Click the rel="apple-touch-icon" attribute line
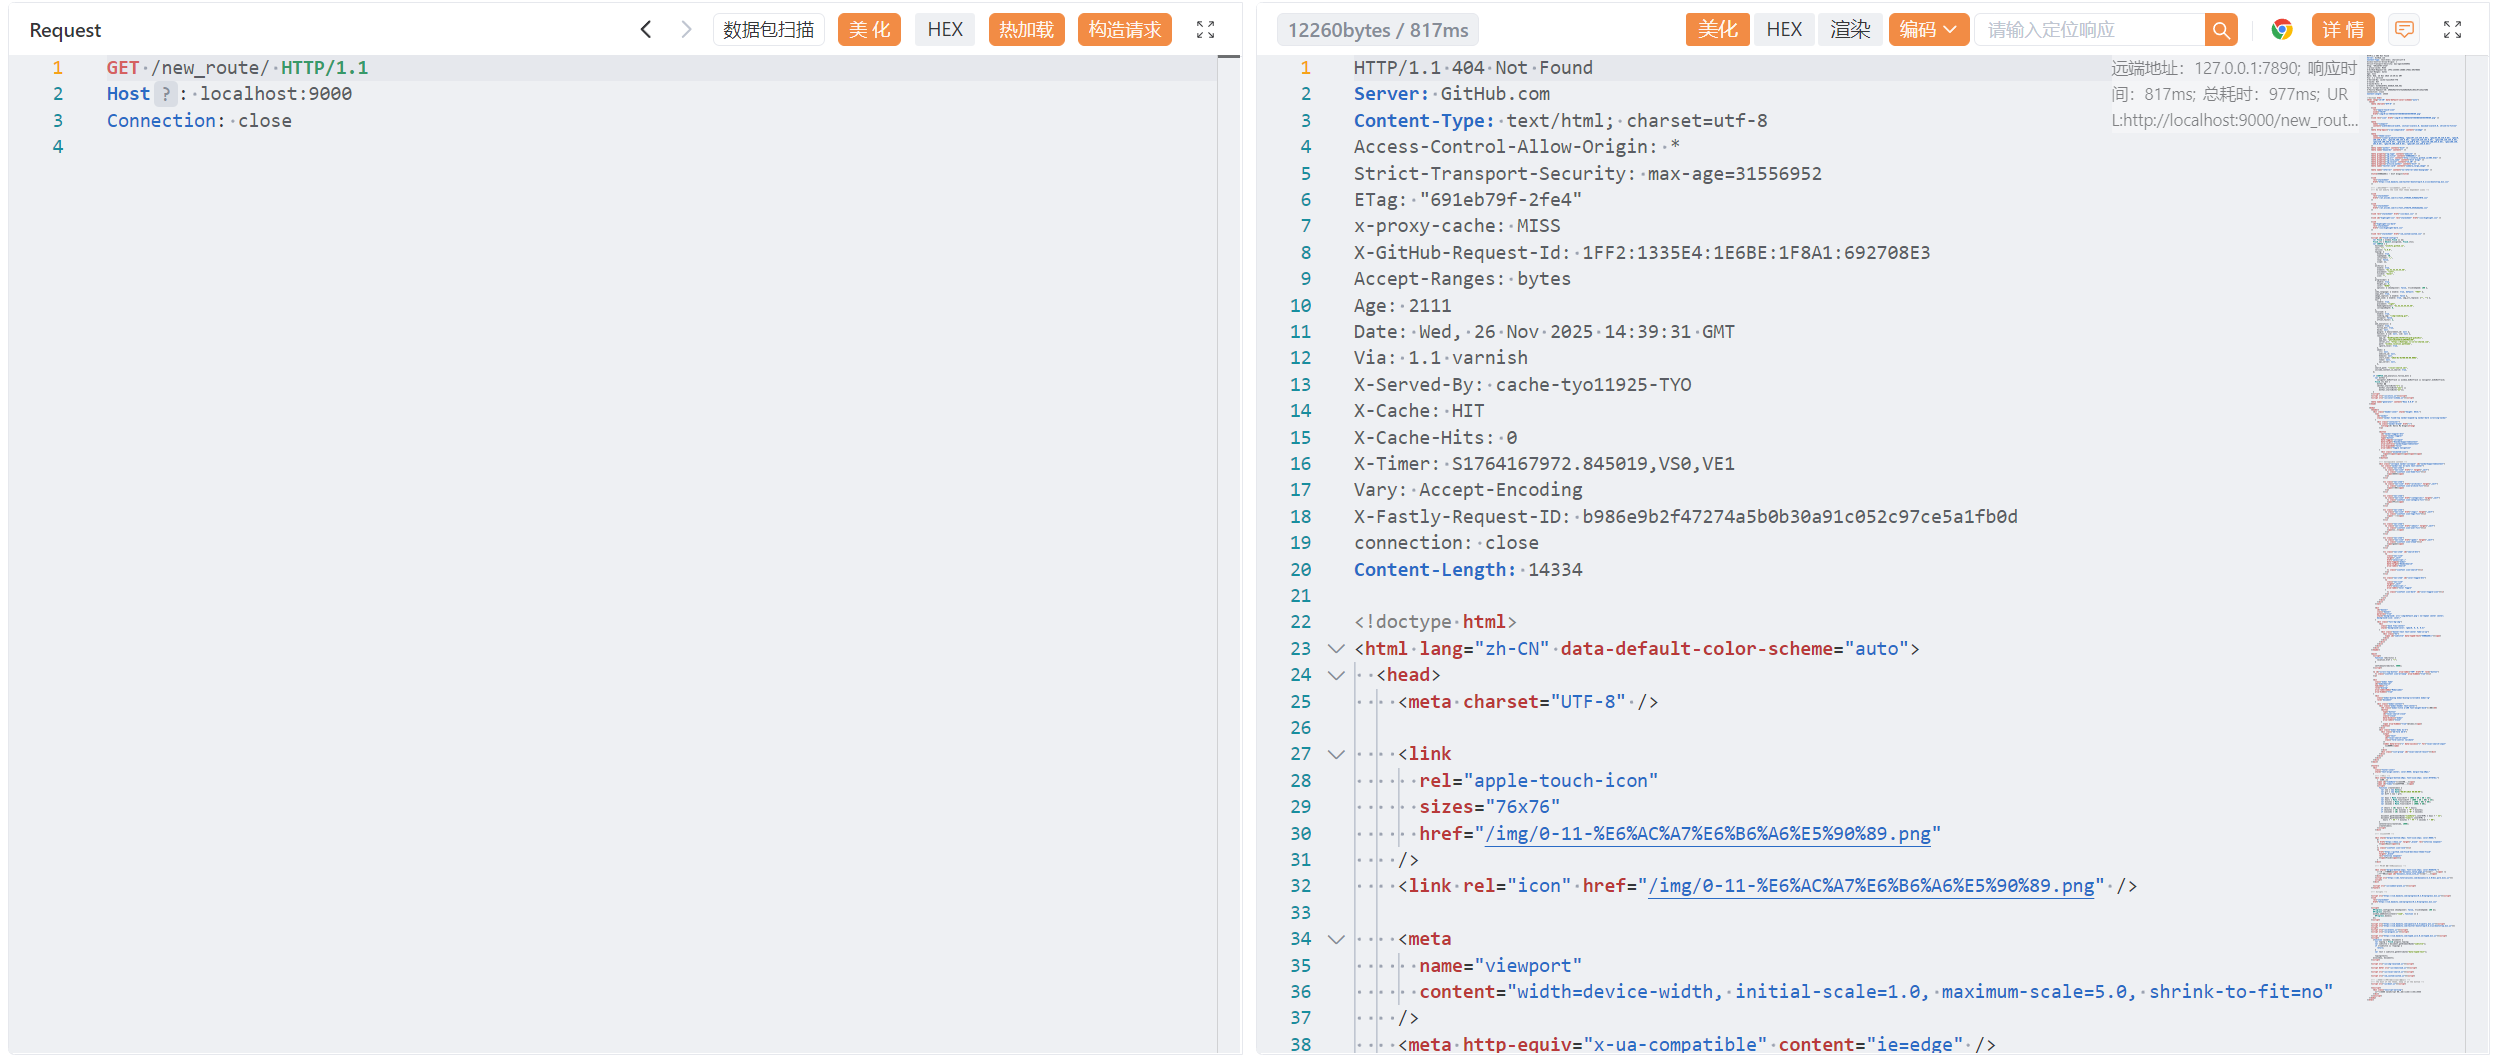This screenshot has height=1060, width=2507. pyautogui.click(x=1538, y=781)
